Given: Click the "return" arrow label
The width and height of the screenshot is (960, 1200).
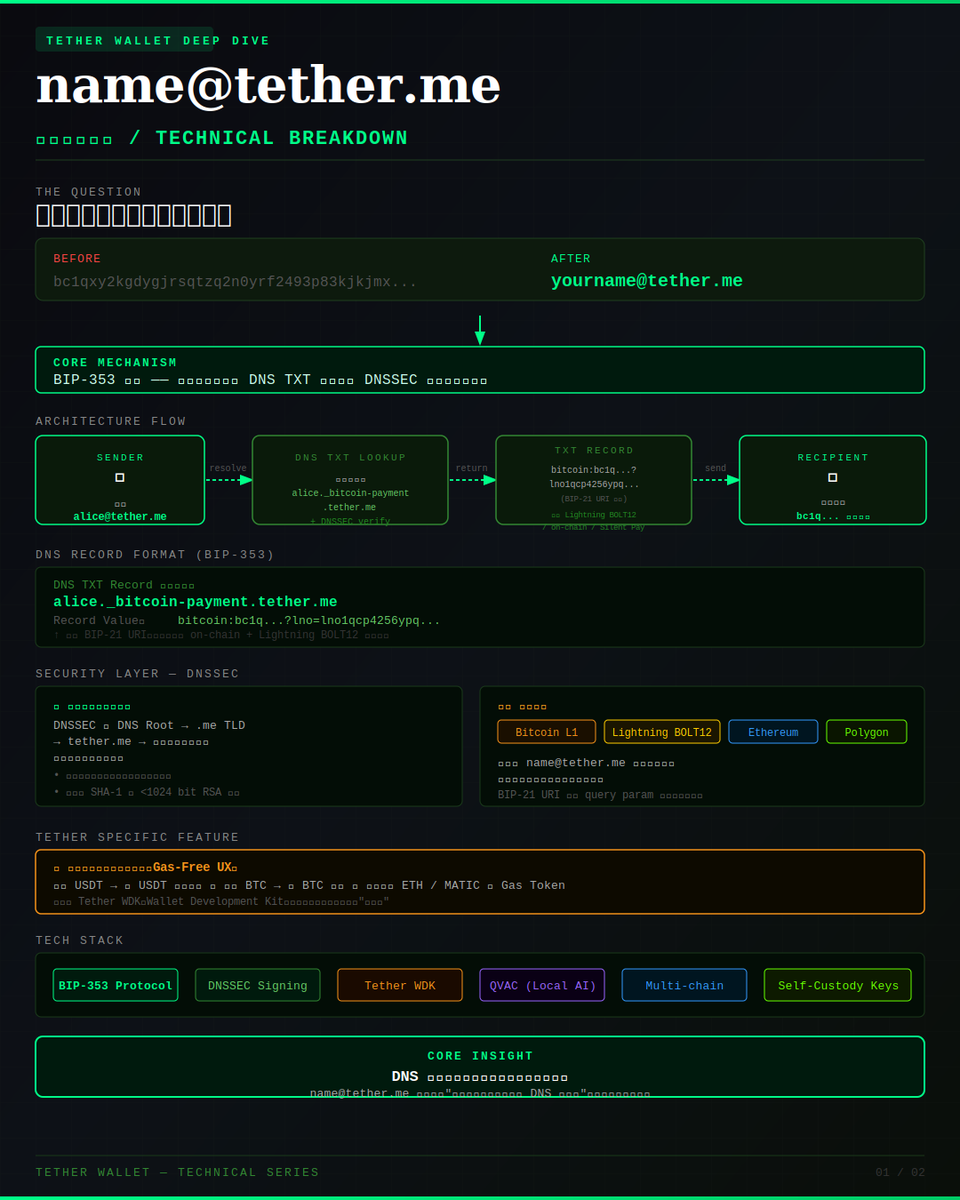Looking at the screenshot, I should tap(472, 468).
